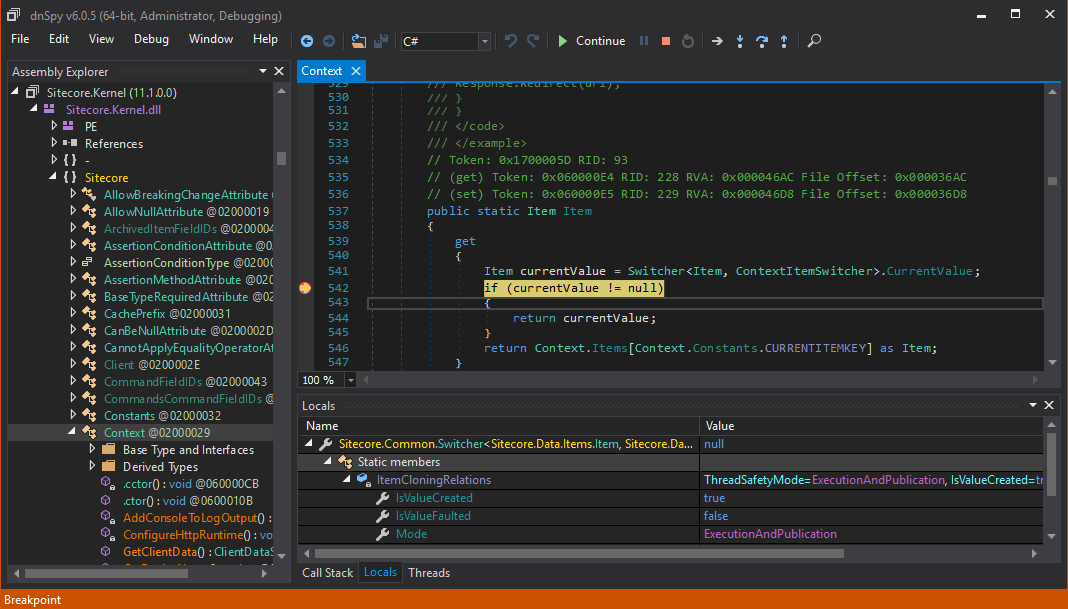The image size is (1068, 609).
Task: Collapse the Sitecore.Kernel (11.1.0.0) node
Action: pos(15,91)
